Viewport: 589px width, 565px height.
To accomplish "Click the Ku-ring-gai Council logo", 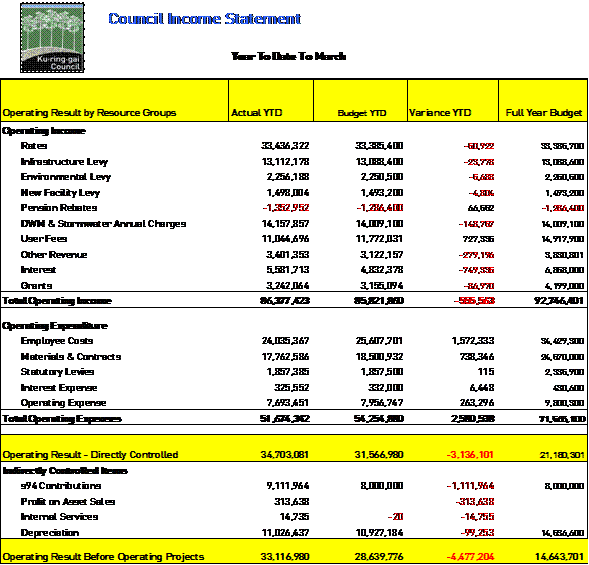I will pyautogui.click(x=52, y=38).
